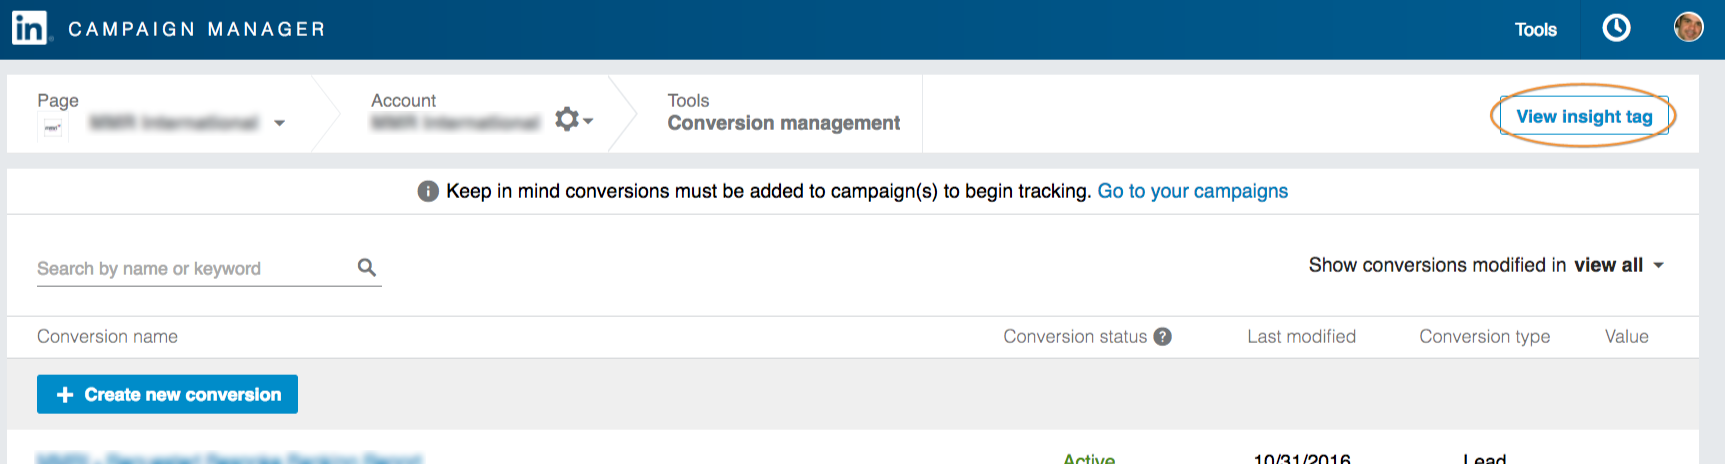Click Create new conversion button
Image resolution: width=1725 pixels, height=464 pixels.
[167, 394]
